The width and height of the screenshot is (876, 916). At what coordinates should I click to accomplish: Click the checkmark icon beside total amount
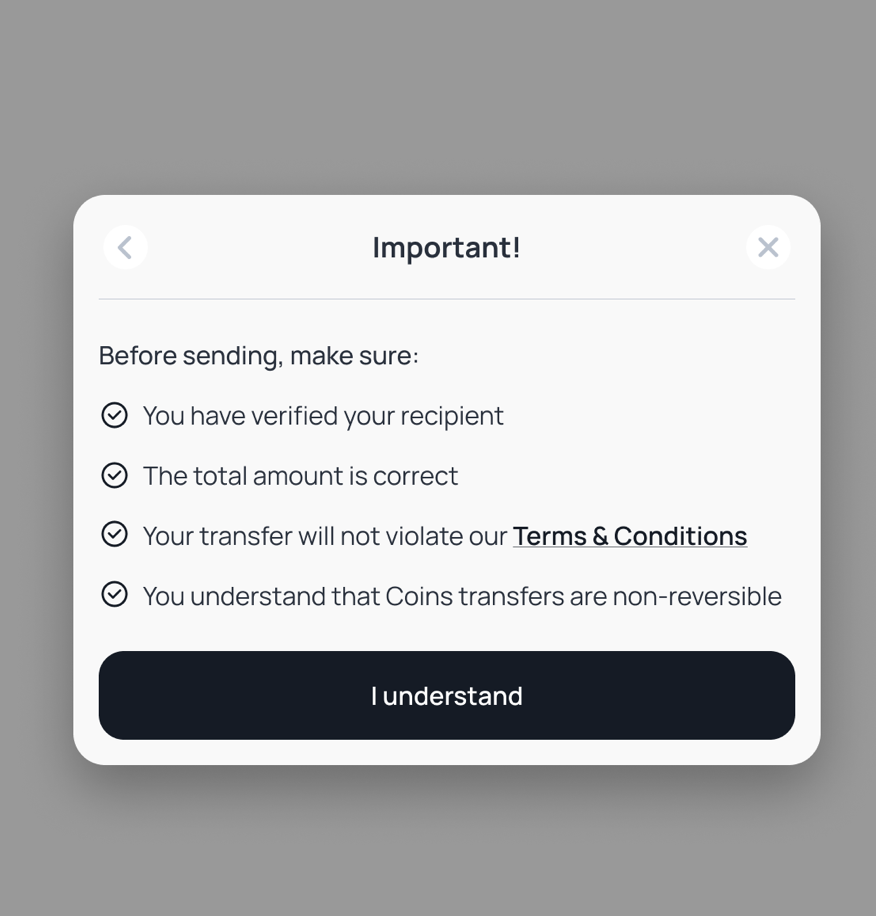pos(114,476)
